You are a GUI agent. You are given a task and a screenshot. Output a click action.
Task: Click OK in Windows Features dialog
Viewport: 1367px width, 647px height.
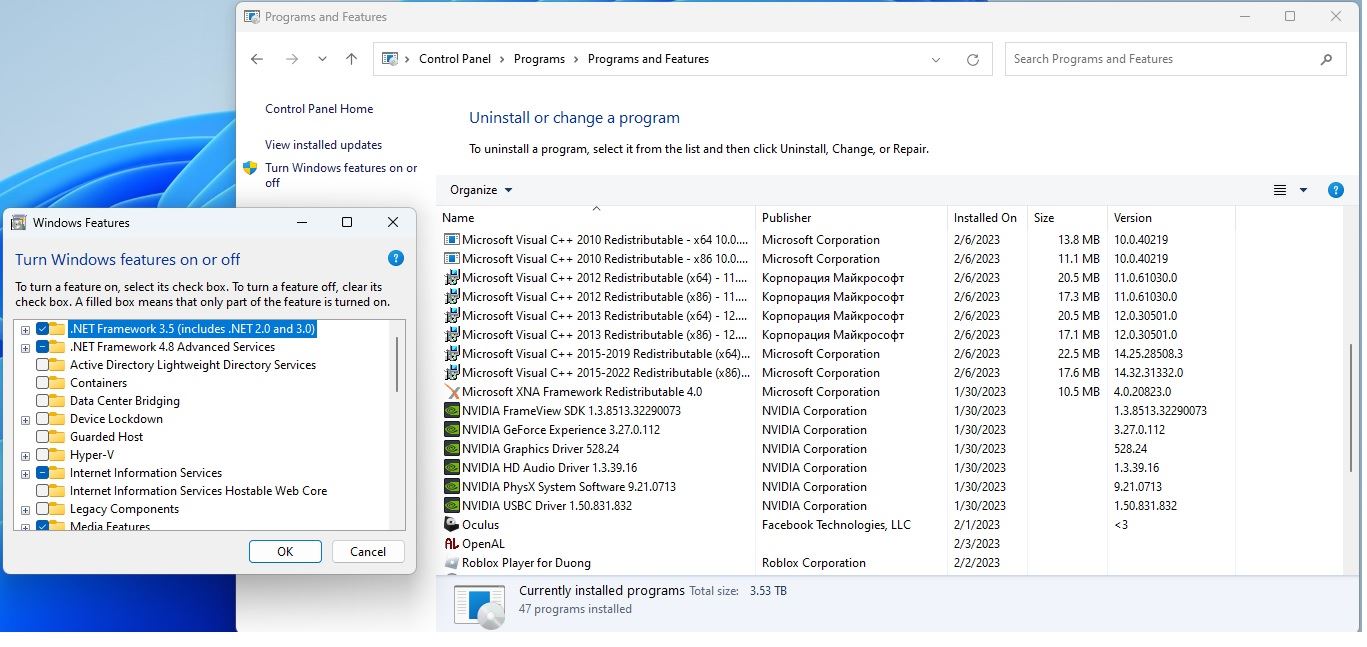285,552
